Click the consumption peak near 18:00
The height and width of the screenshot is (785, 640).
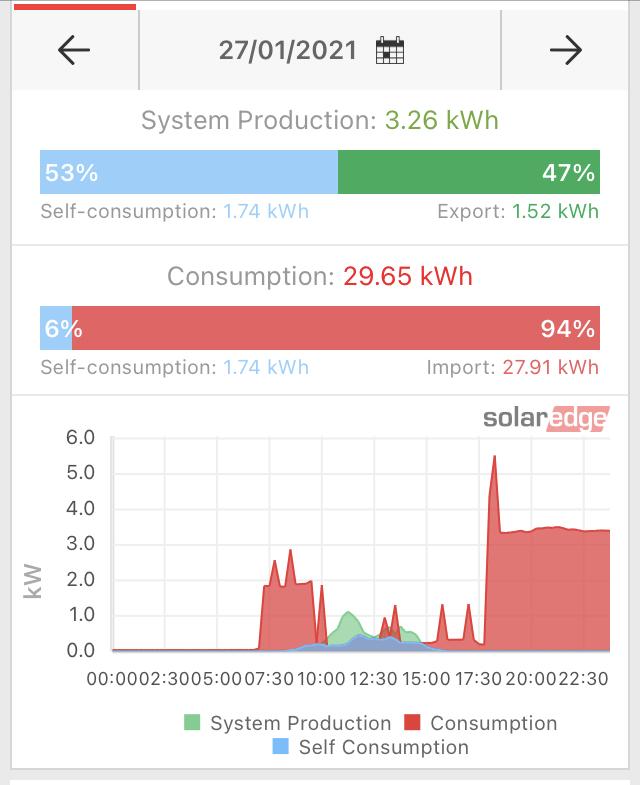[494, 457]
